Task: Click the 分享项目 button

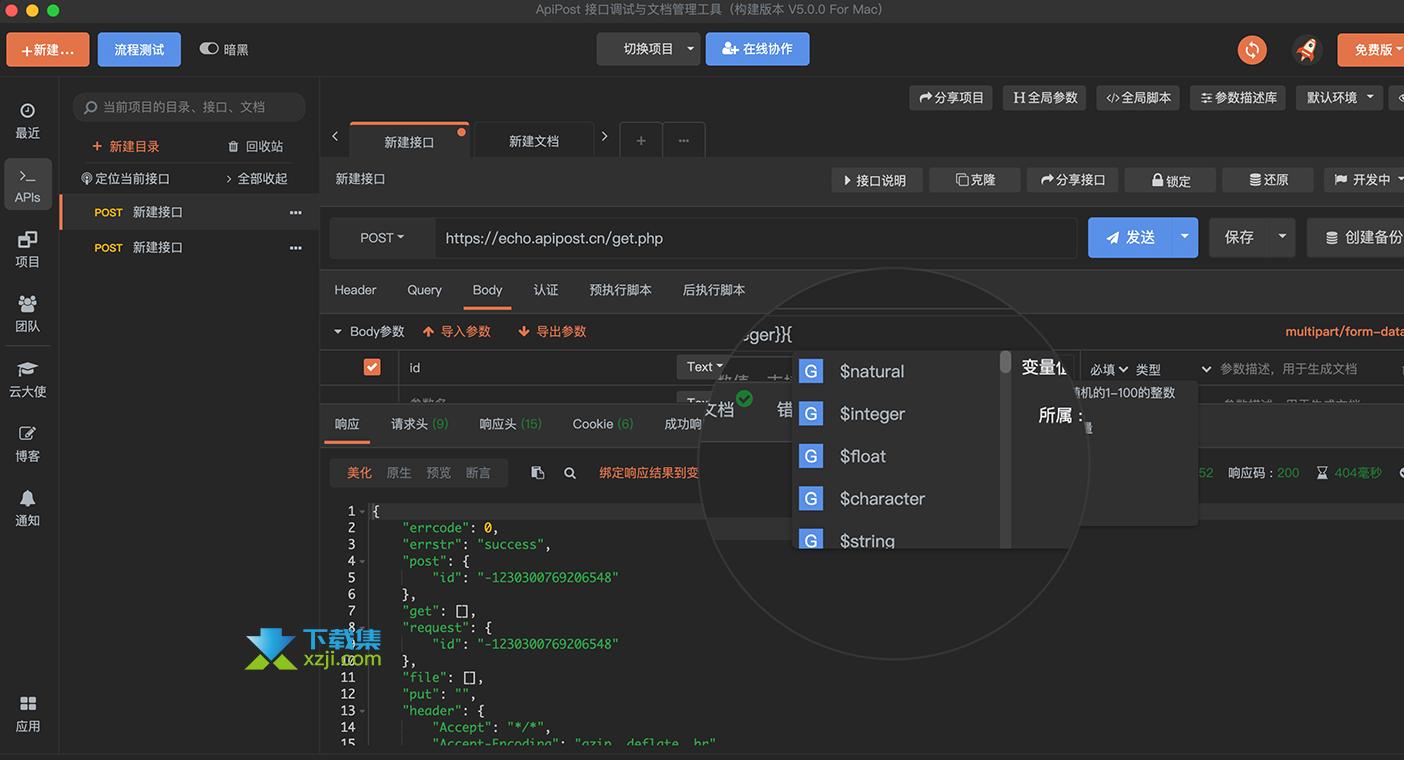Action: tap(950, 97)
